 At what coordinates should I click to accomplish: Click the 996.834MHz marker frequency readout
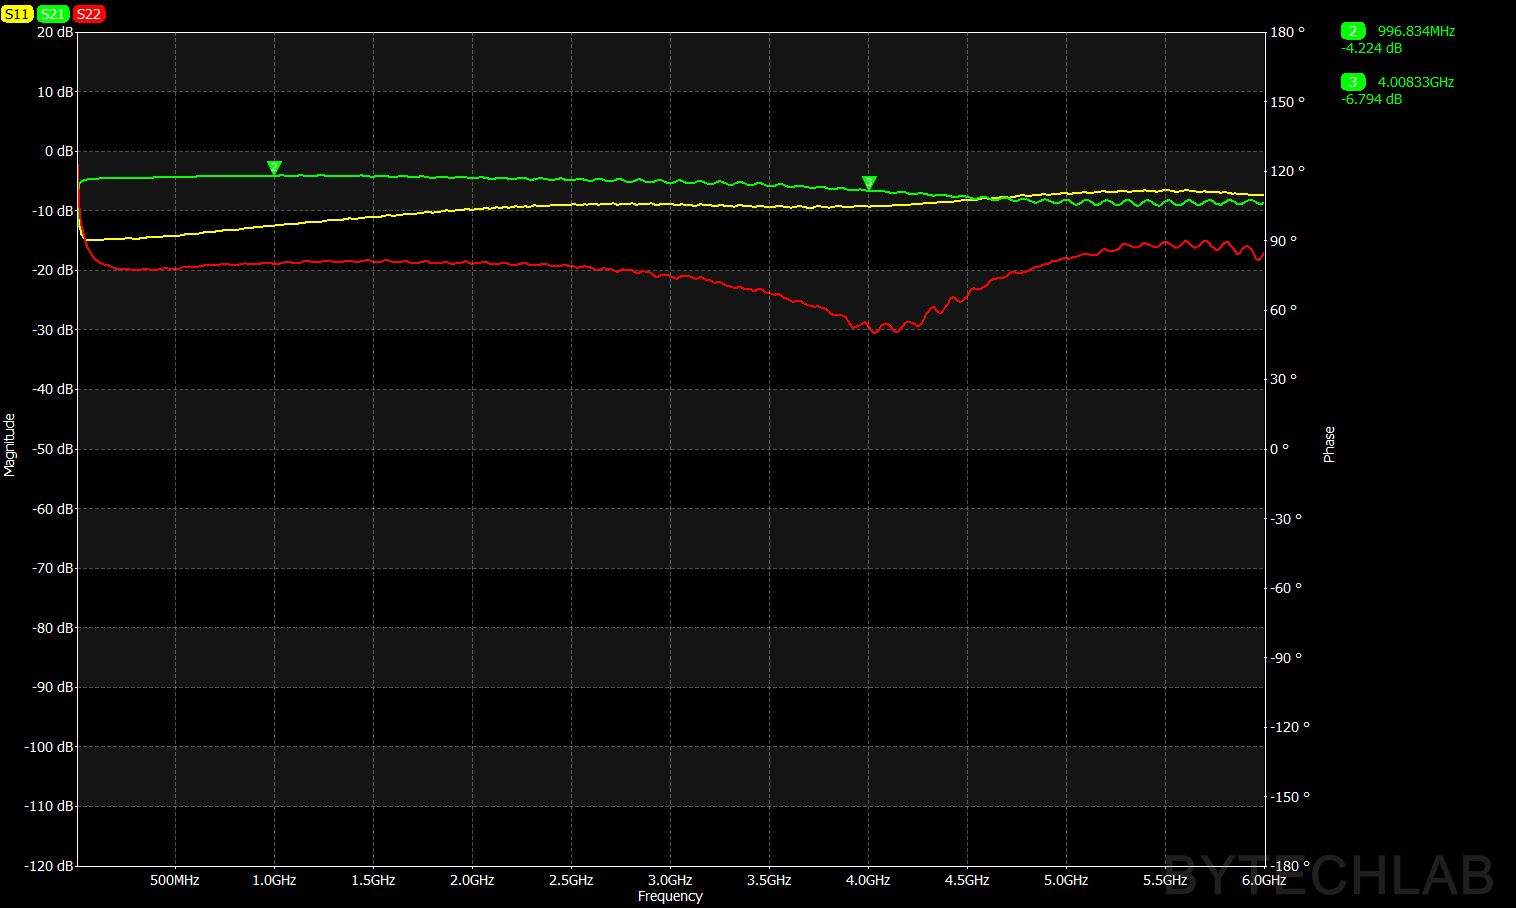[x=1416, y=31]
